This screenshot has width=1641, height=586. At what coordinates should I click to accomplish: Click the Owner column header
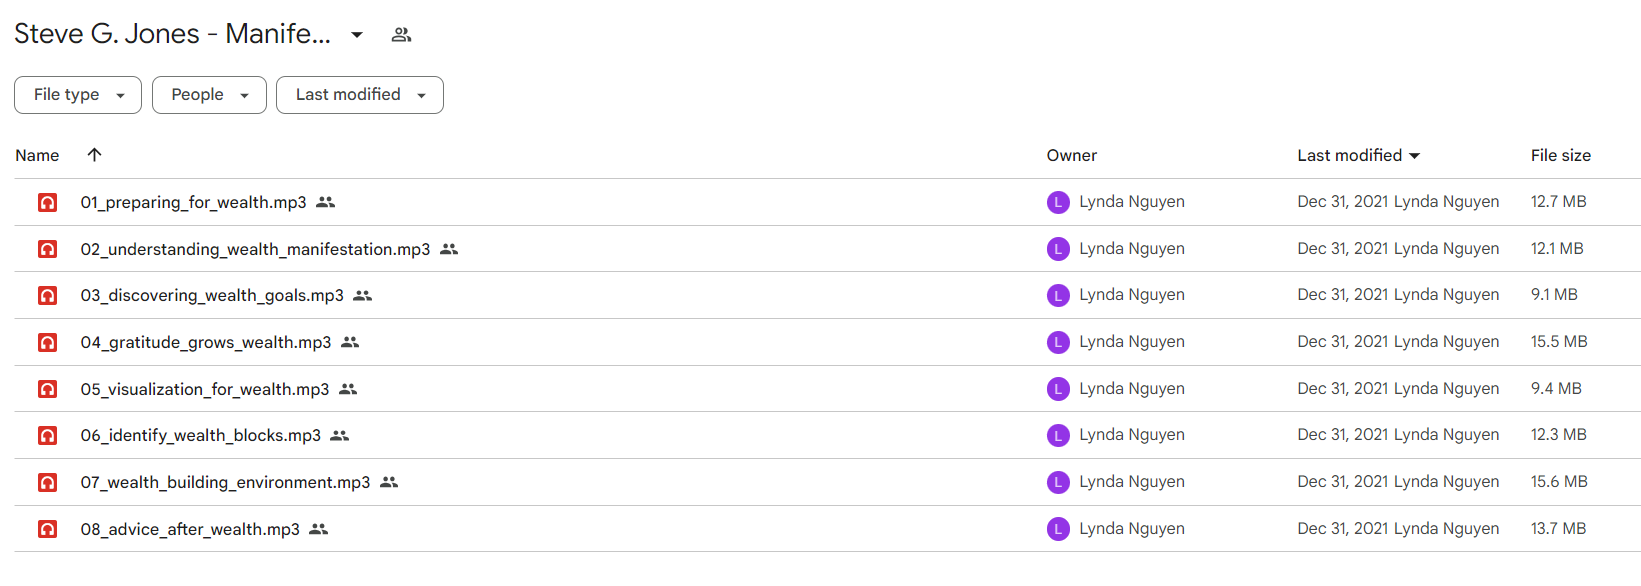pos(1071,156)
